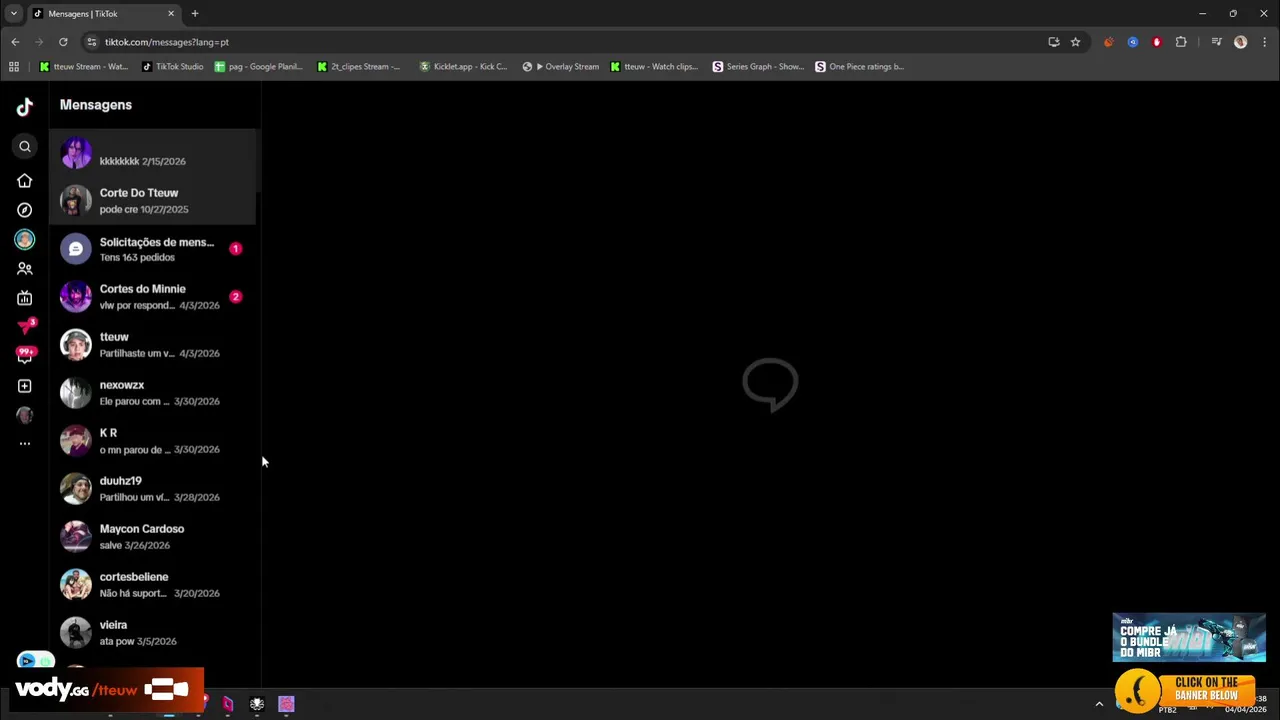
Task: Open the Kicklet.app bookmark
Action: tap(463, 67)
